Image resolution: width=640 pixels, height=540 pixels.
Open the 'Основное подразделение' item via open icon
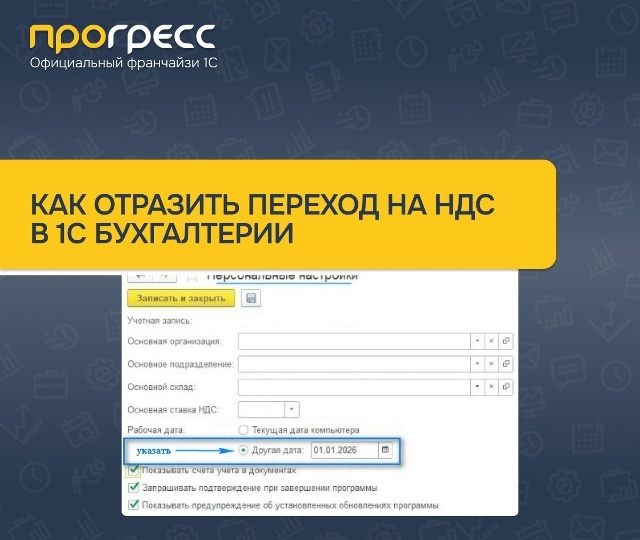[x=506, y=364]
